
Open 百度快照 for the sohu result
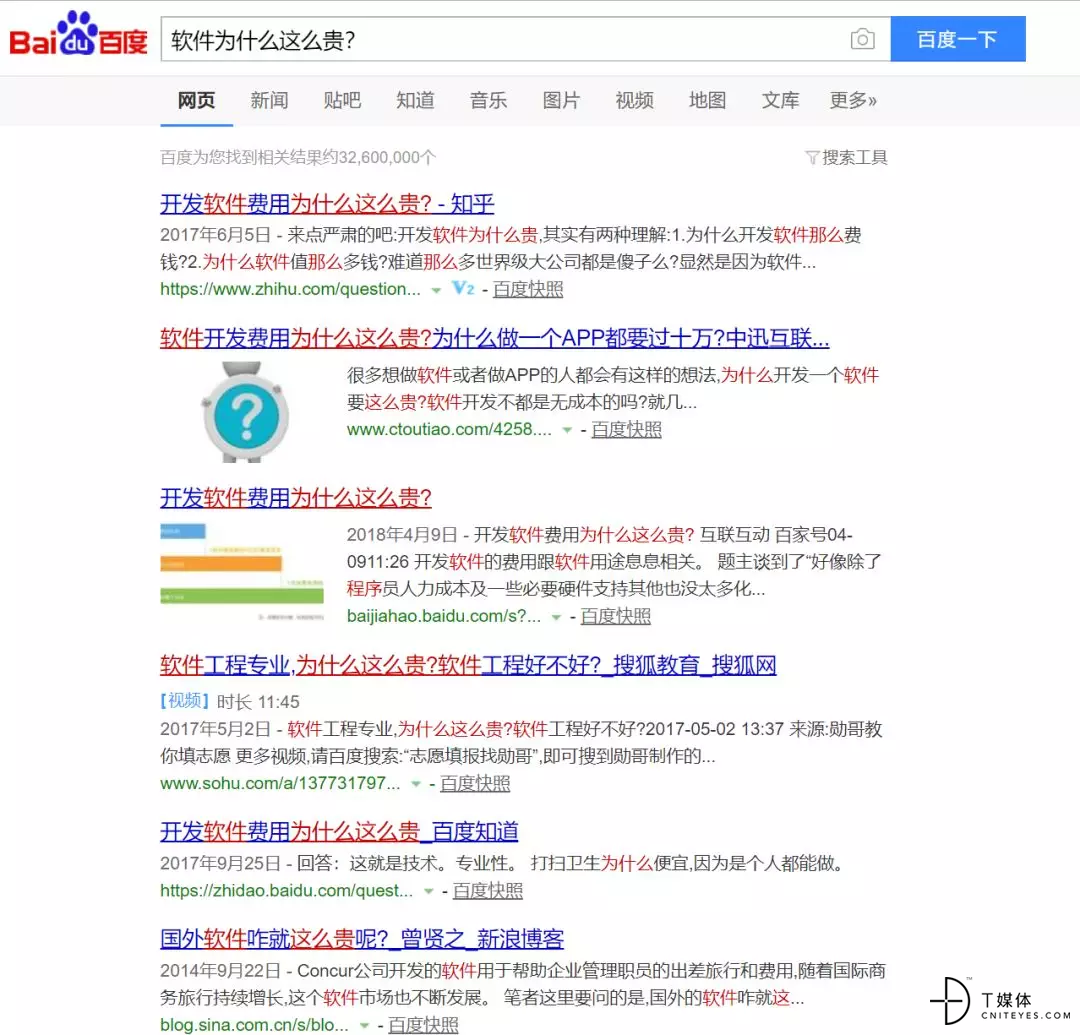pos(475,784)
